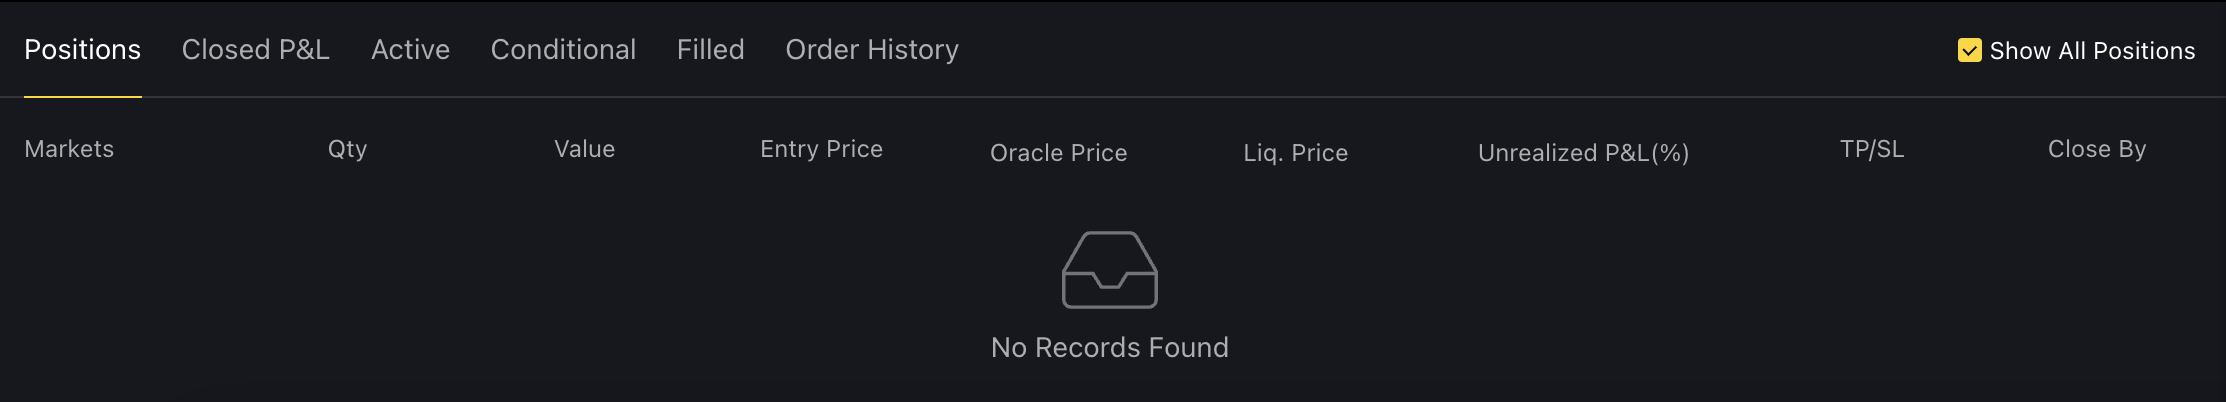Click the Markets column header

[x=69, y=149]
